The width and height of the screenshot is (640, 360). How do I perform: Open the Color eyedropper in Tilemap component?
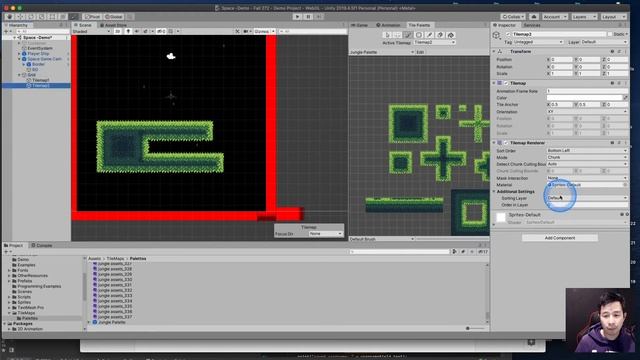625,98
